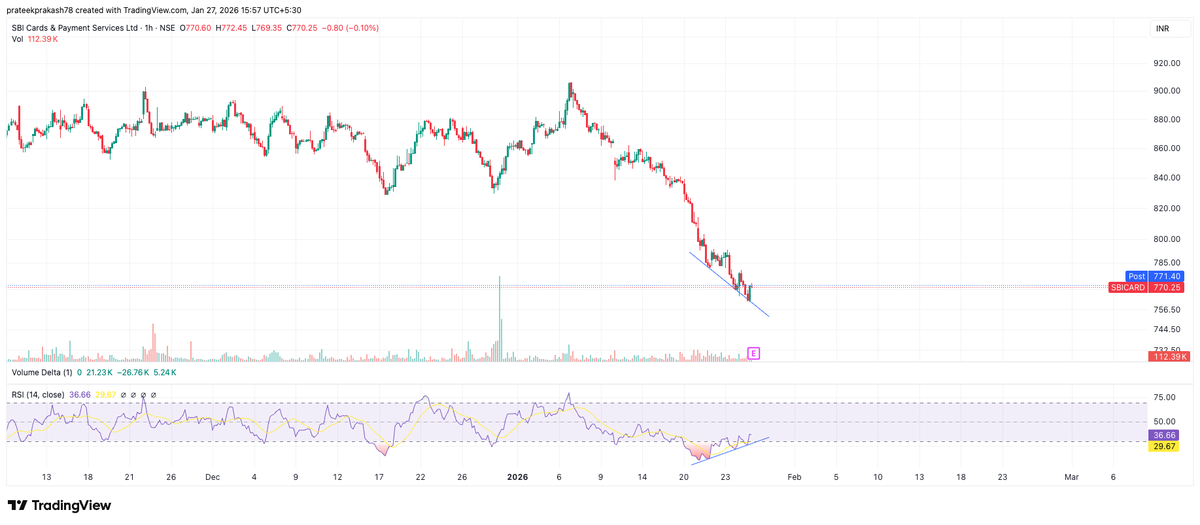The width and height of the screenshot is (1200, 525).
Task: Click the Vol legend label
Action: tap(18, 39)
